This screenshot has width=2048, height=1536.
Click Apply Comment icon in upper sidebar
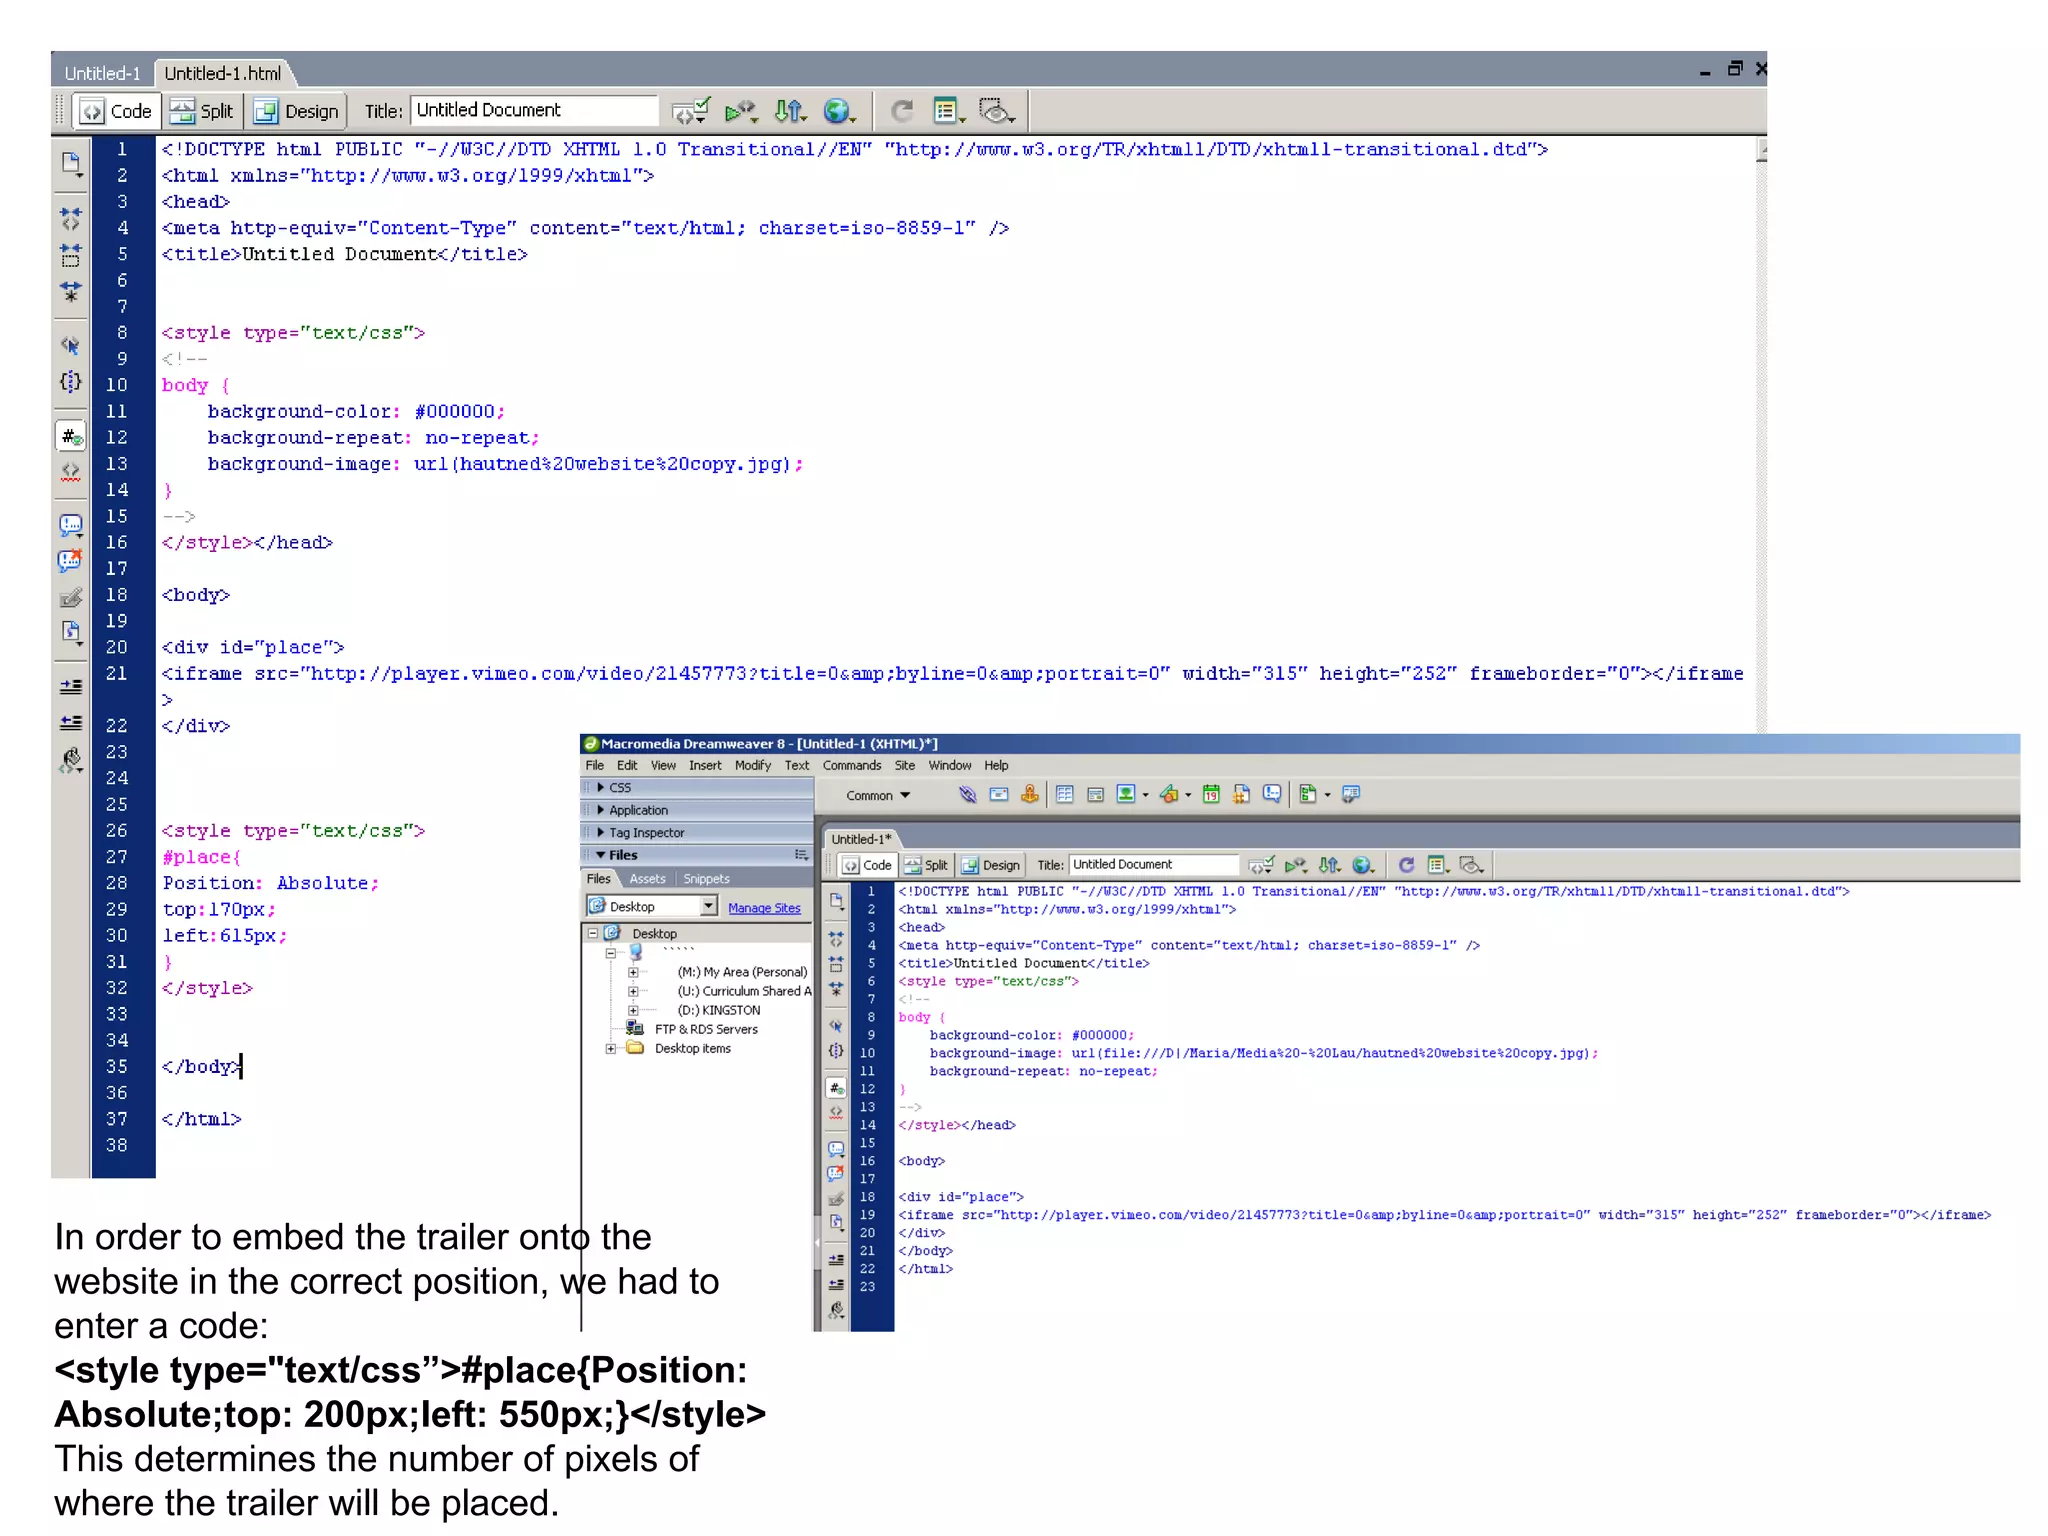(x=71, y=525)
